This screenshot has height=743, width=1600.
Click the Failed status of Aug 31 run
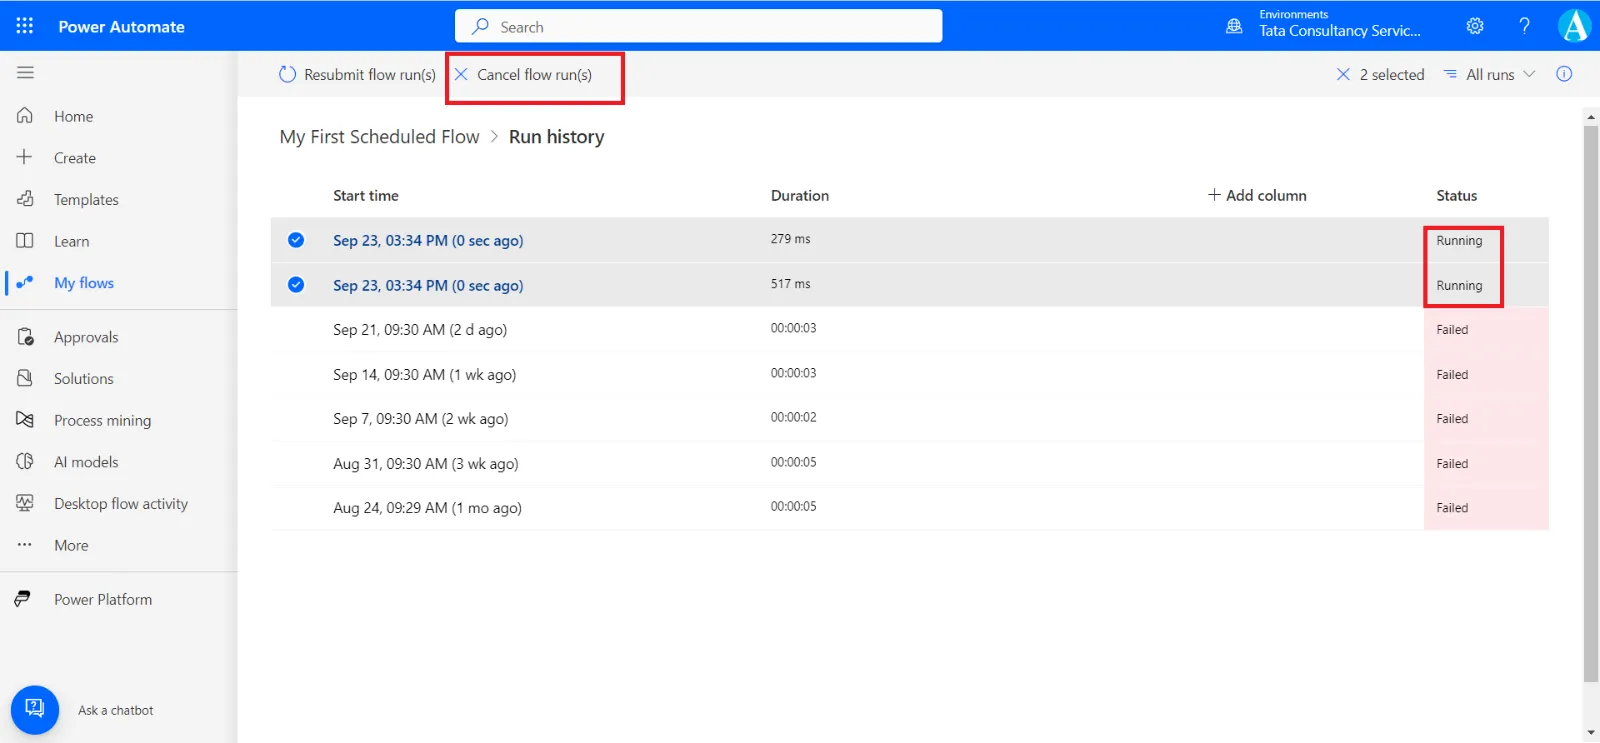1452,464
